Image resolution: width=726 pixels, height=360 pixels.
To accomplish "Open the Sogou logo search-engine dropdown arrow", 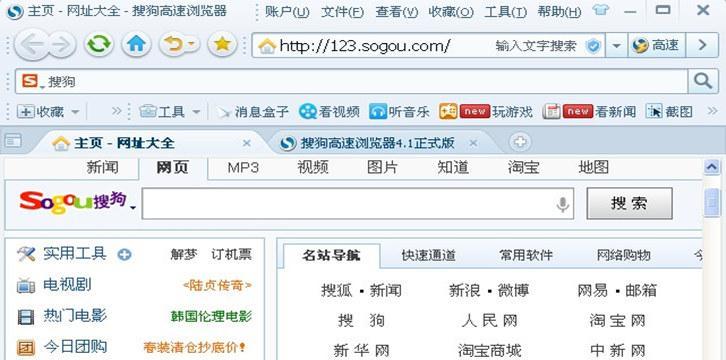I will click(x=133, y=207).
